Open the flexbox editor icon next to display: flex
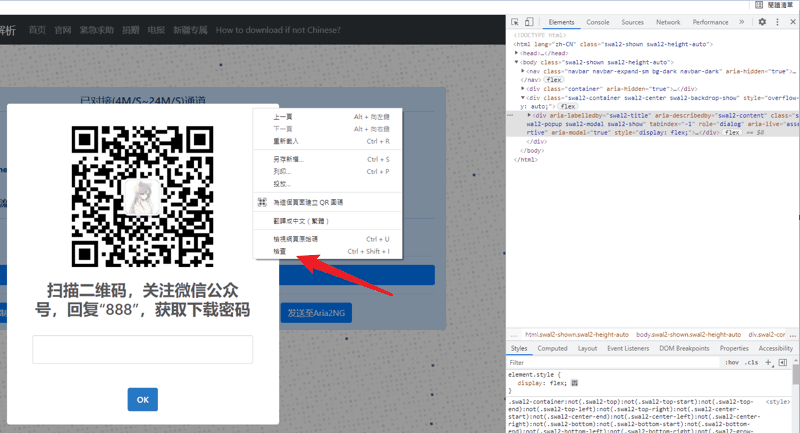This screenshot has width=800, height=433. tap(574, 383)
